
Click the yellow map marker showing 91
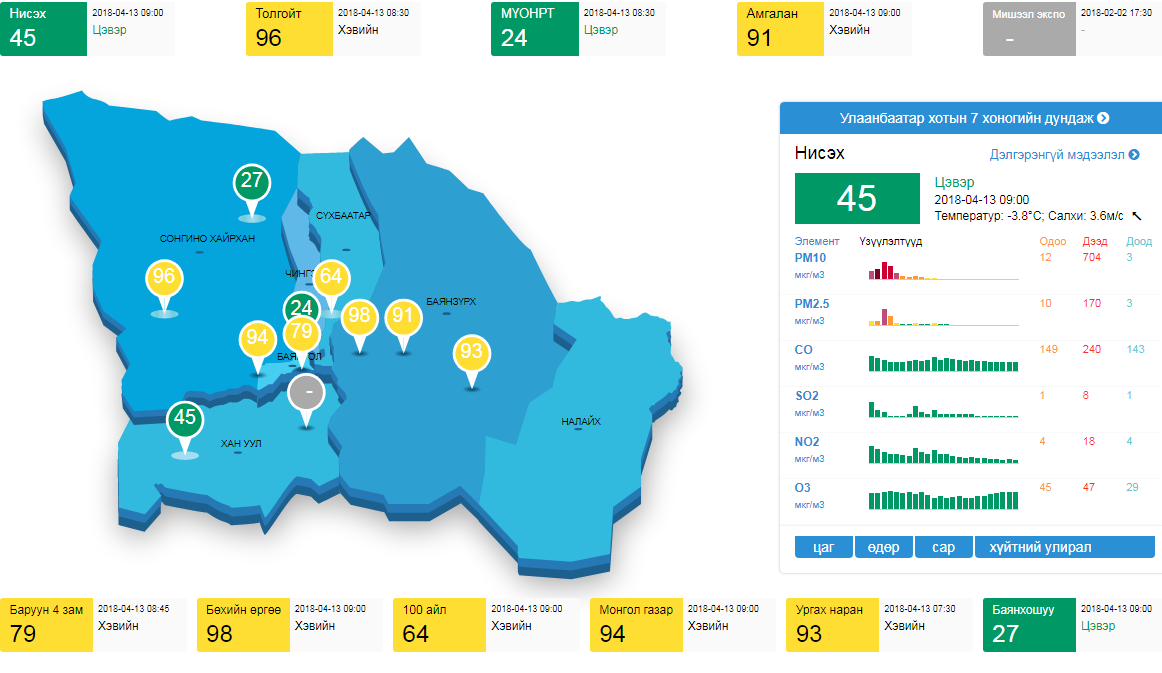pyautogui.click(x=403, y=317)
